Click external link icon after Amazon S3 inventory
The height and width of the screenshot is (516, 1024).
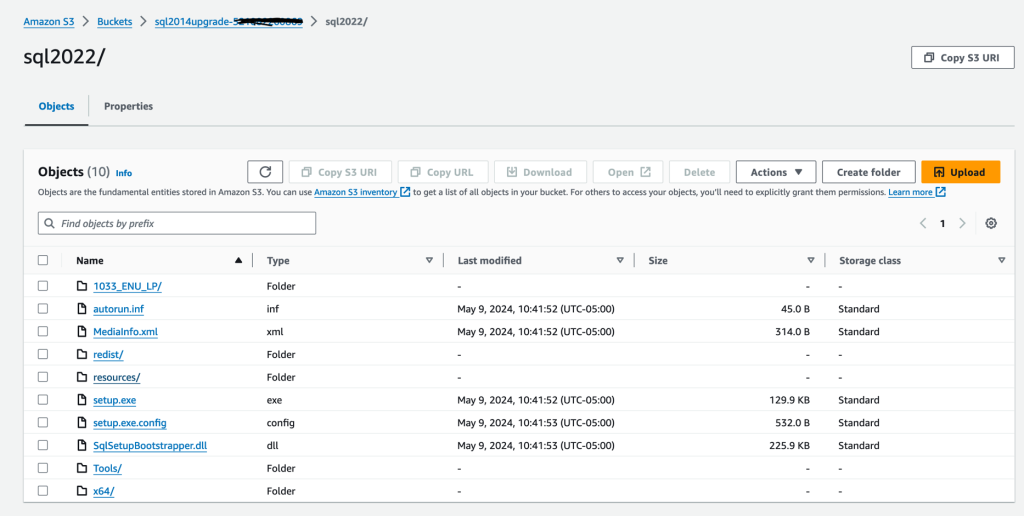406,192
